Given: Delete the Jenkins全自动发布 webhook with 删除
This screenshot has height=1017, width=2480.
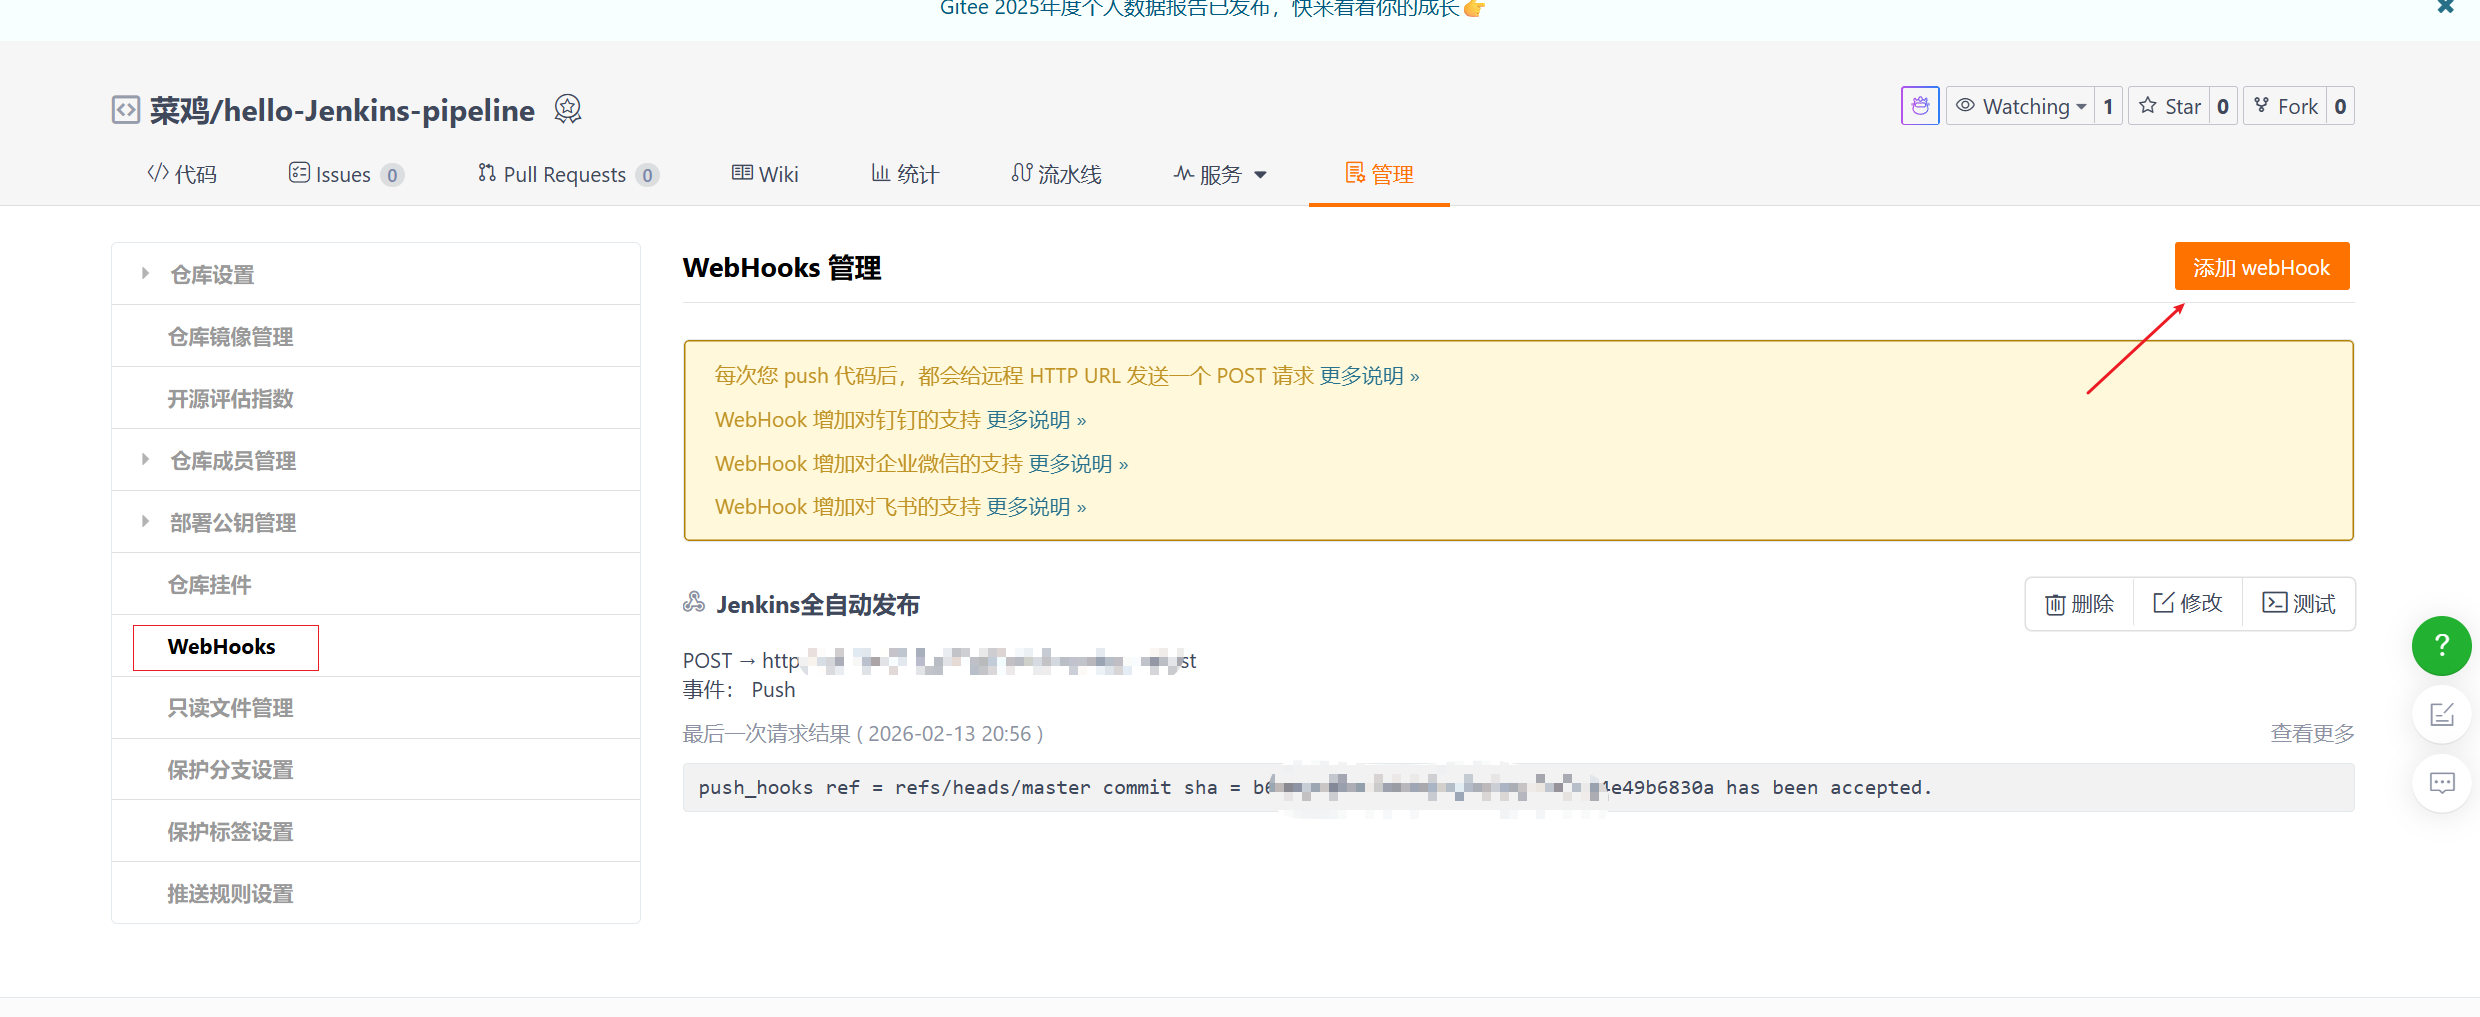Looking at the screenshot, I should point(2080,604).
